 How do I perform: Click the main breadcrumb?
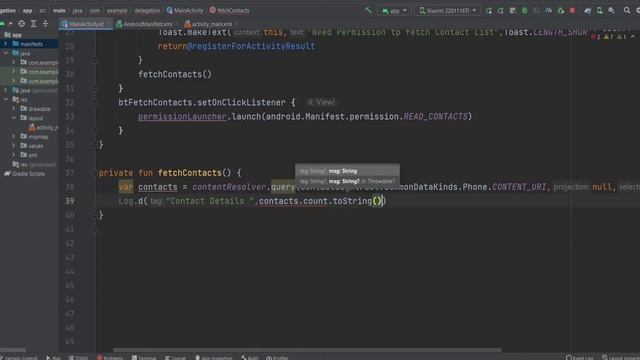point(59,11)
